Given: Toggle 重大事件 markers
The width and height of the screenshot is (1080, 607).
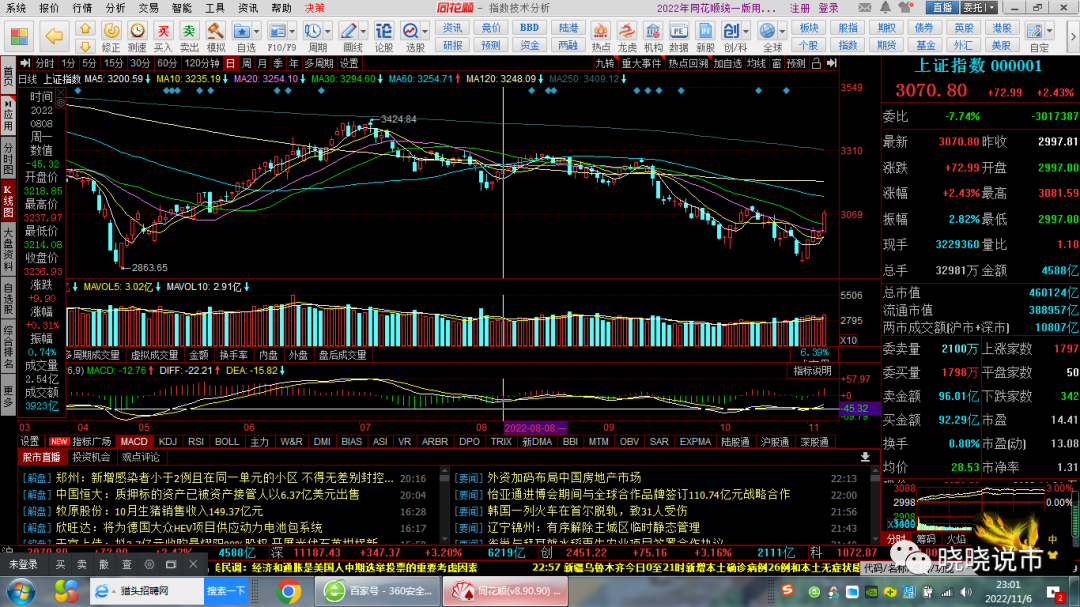Looking at the screenshot, I should coord(641,63).
